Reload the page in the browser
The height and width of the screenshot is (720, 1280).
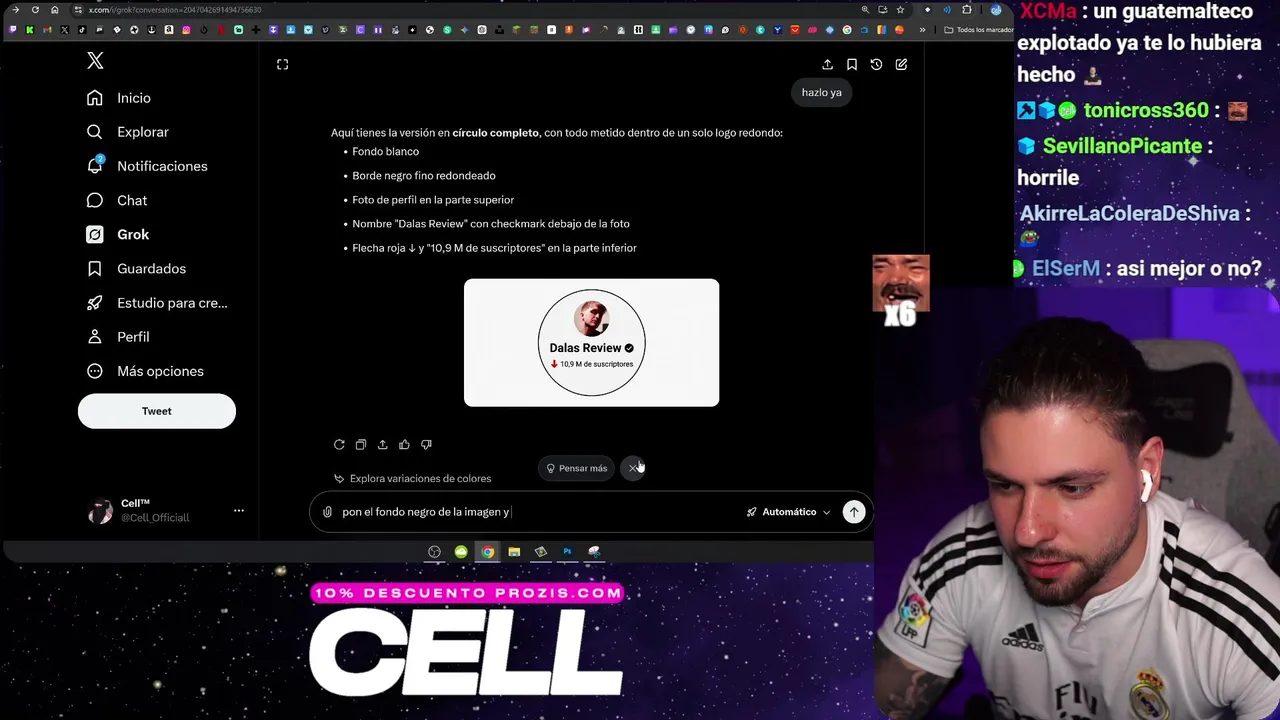pos(35,10)
